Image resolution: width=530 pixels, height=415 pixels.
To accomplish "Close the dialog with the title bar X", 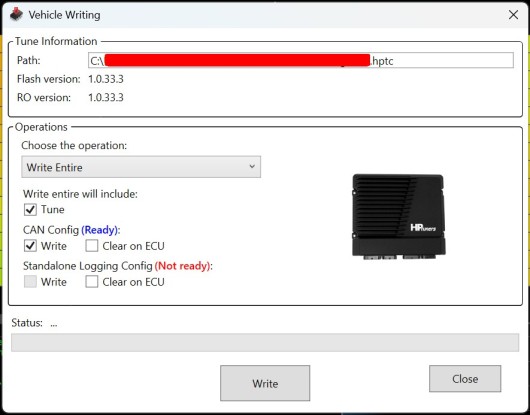I will pyautogui.click(x=513, y=15).
